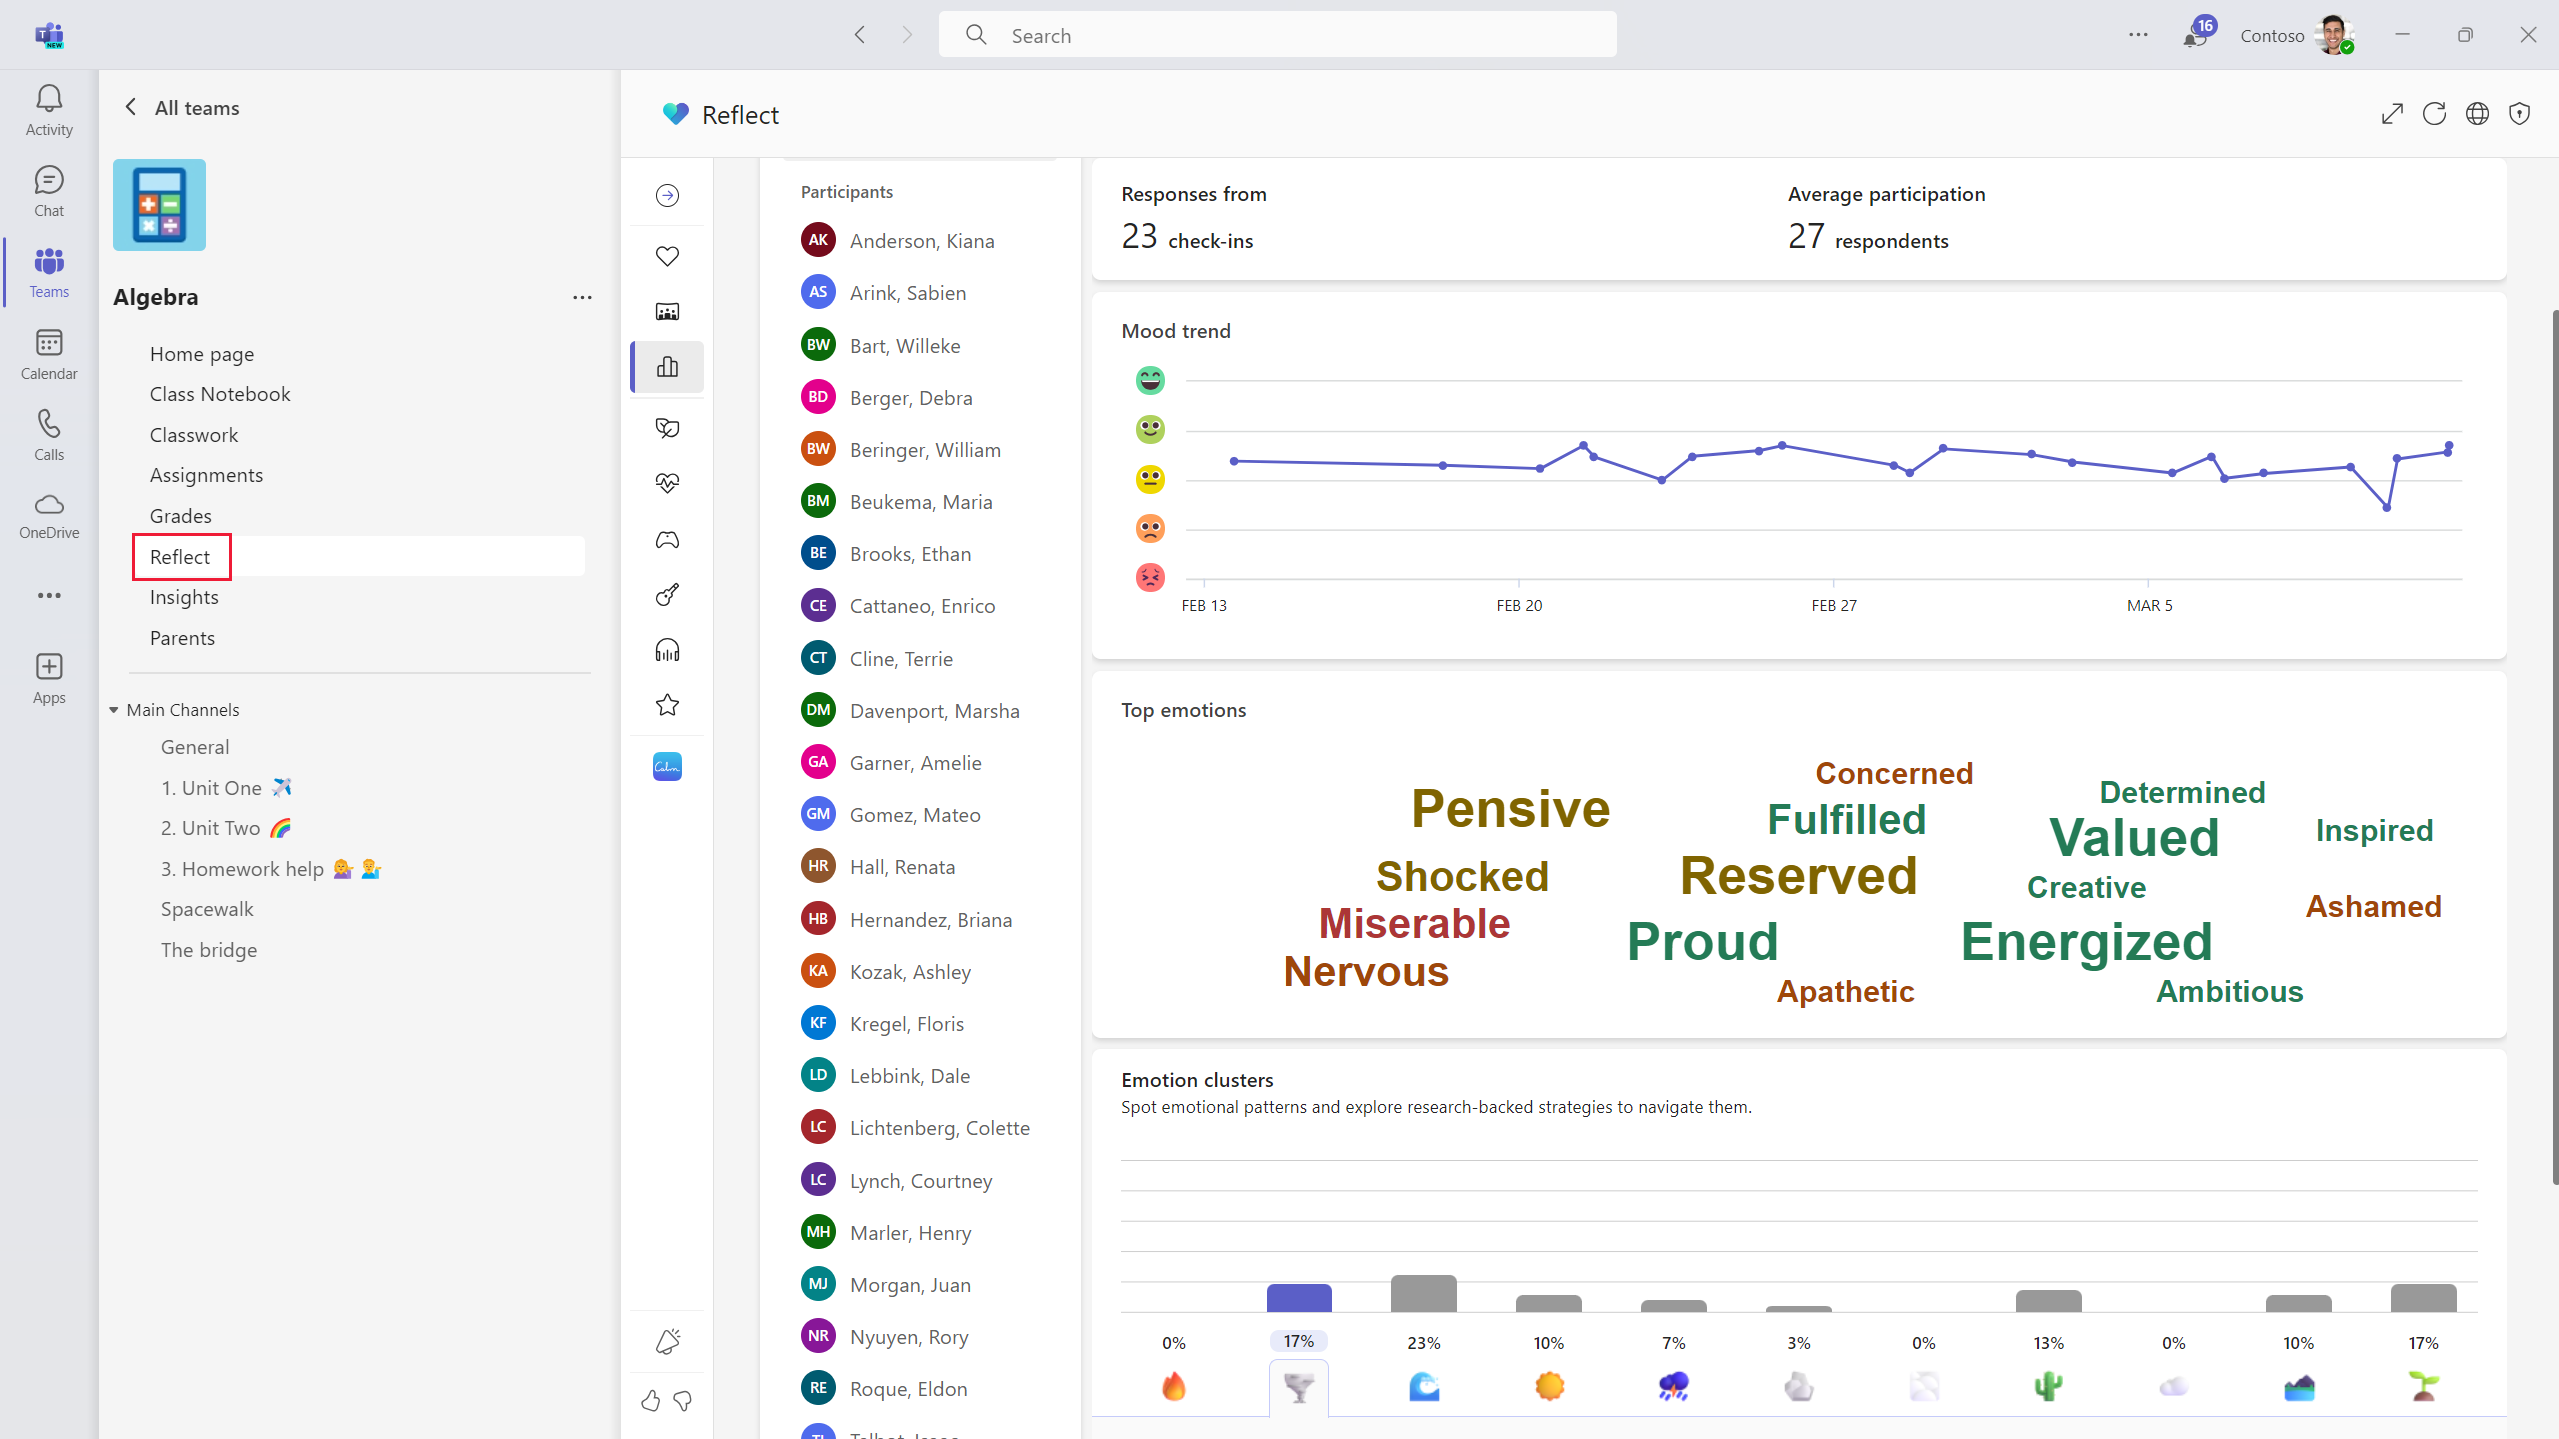This screenshot has height=1439, width=2559.
Task: Collapse the Main Channels section
Action: pyautogui.click(x=114, y=710)
